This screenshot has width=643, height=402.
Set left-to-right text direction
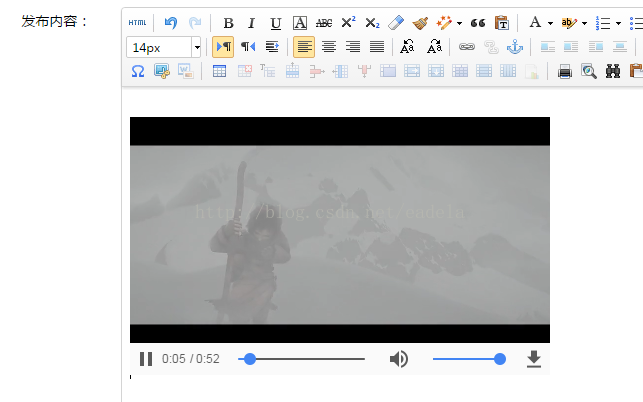pyautogui.click(x=223, y=47)
